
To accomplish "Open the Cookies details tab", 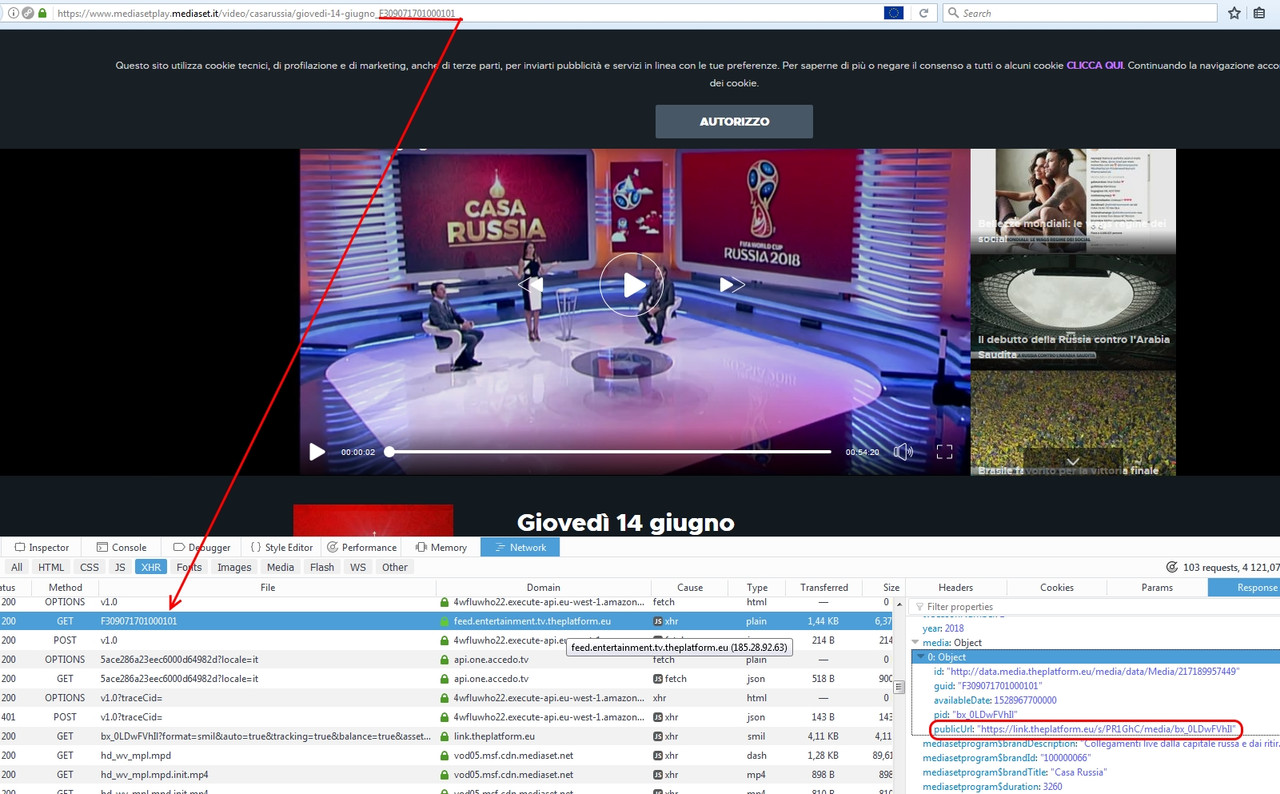I will click(x=1057, y=587).
